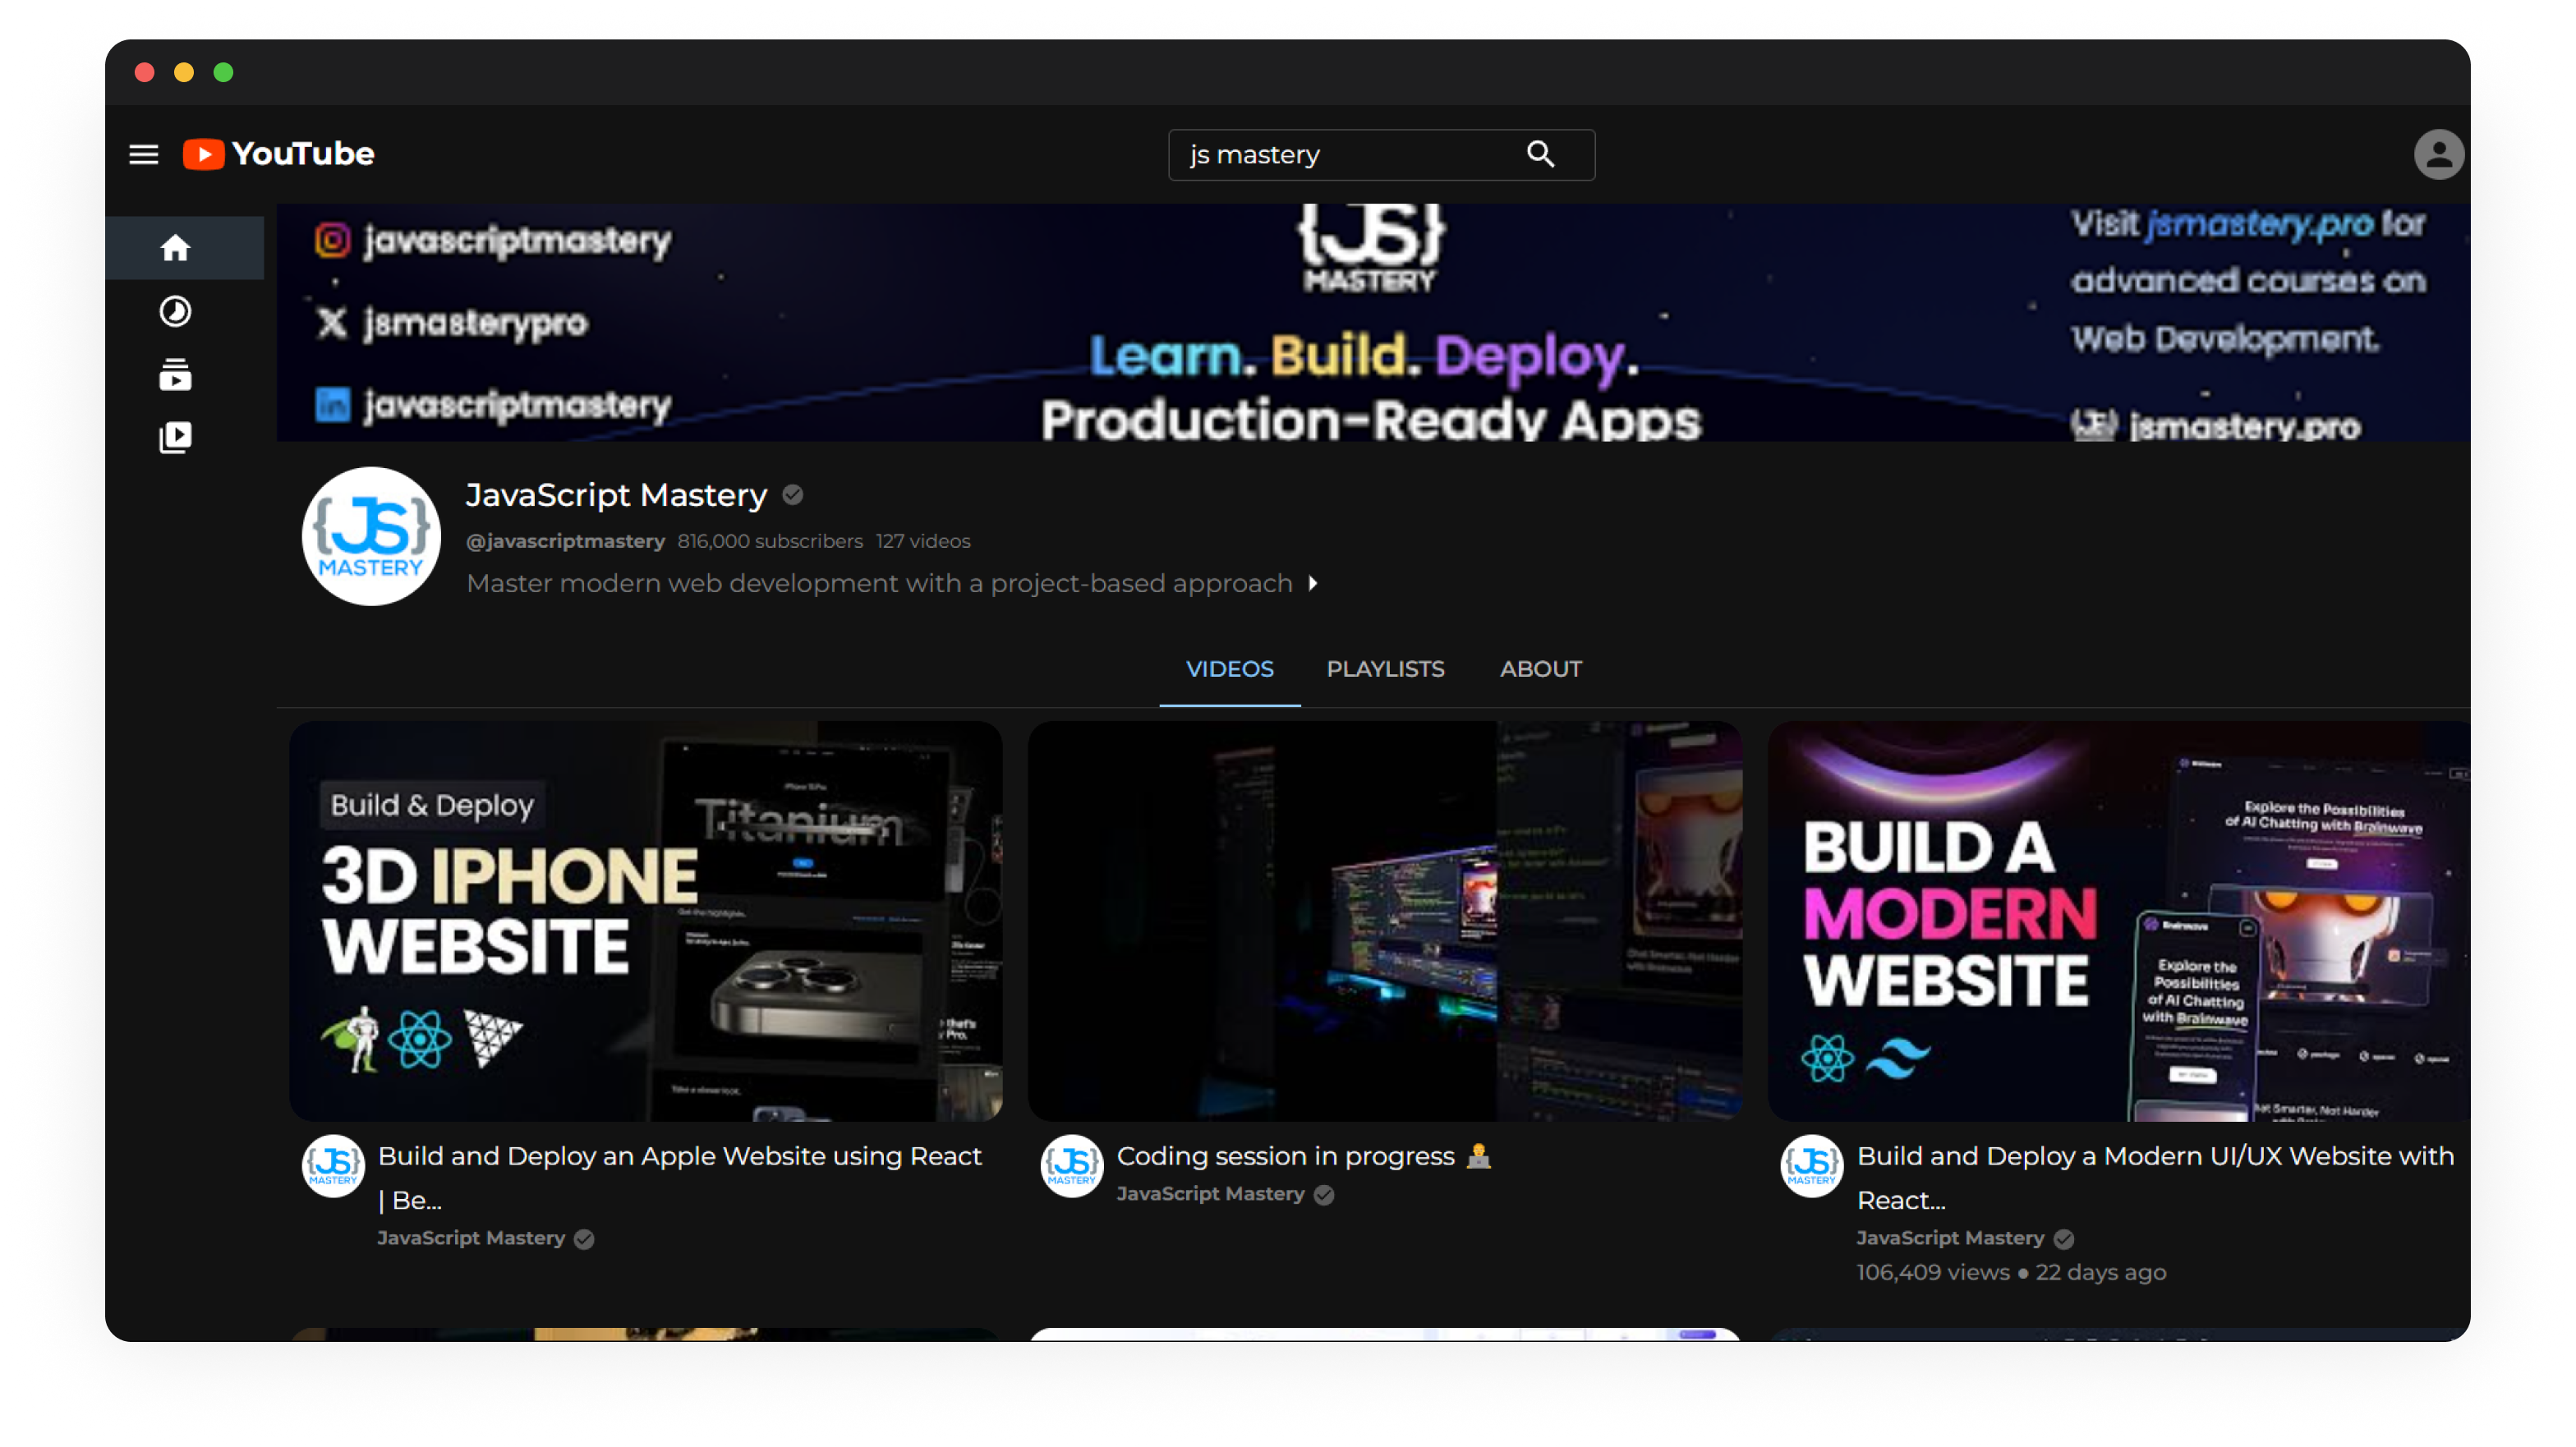Click channel avatar under Modern UI/UX video
The width and height of the screenshot is (2576, 1447).
click(x=1811, y=1166)
